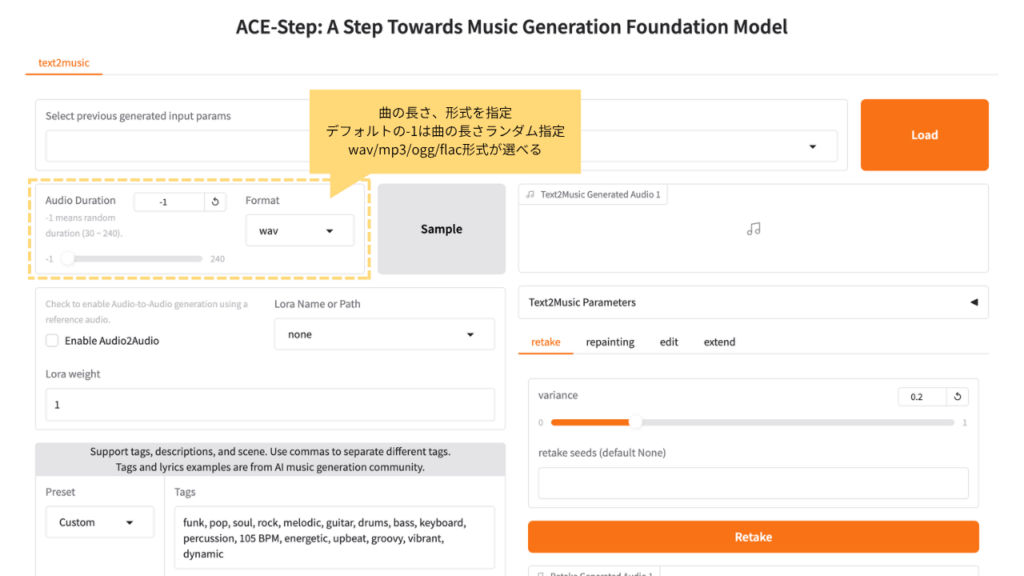The height and width of the screenshot is (576, 1024).
Task: Click the Sample button
Action: pos(441,229)
